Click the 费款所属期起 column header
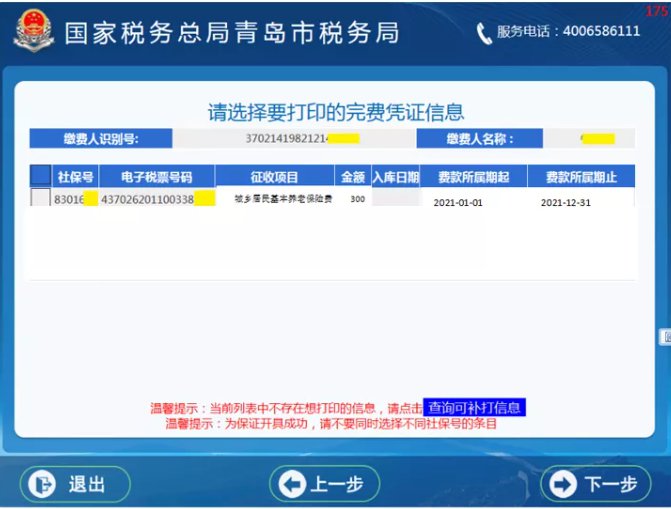Viewport: 671px width, 509px height. tap(473, 176)
